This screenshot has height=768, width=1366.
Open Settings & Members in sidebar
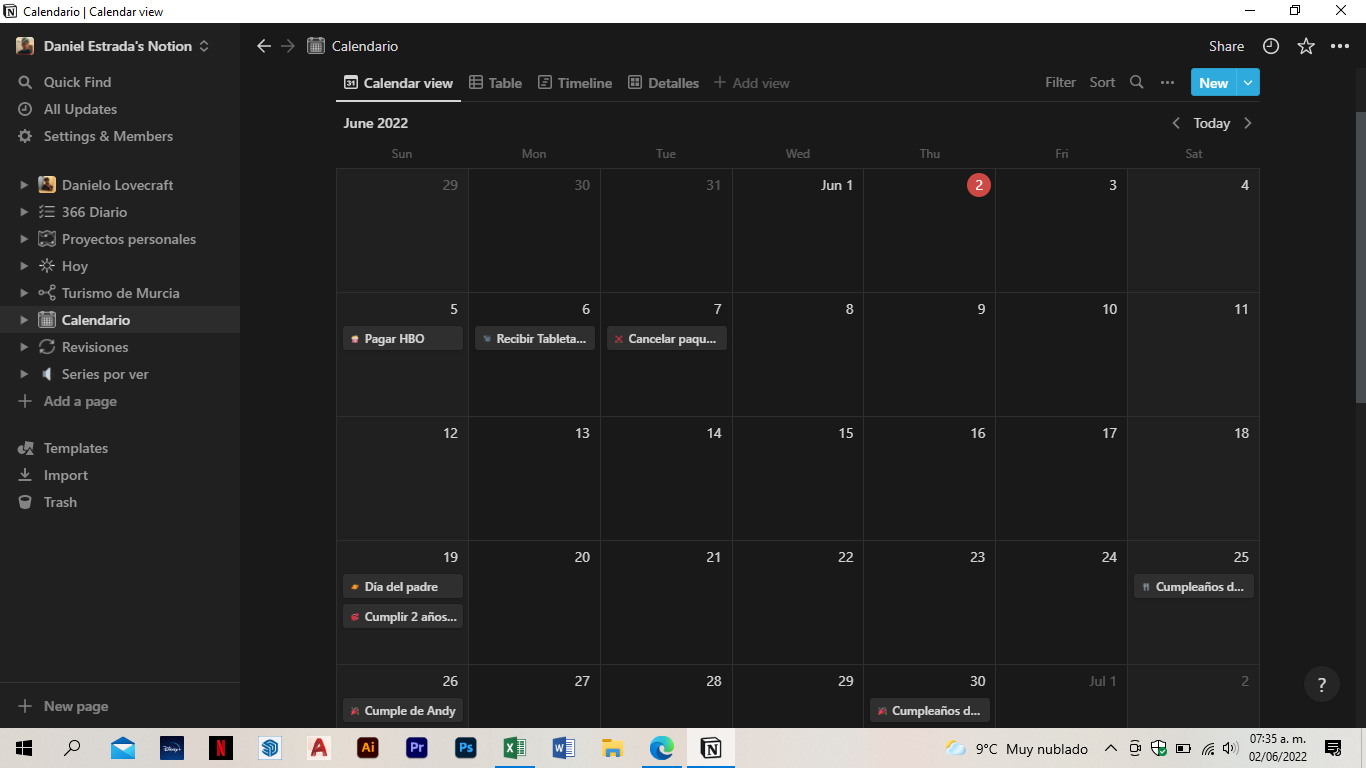point(108,136)
